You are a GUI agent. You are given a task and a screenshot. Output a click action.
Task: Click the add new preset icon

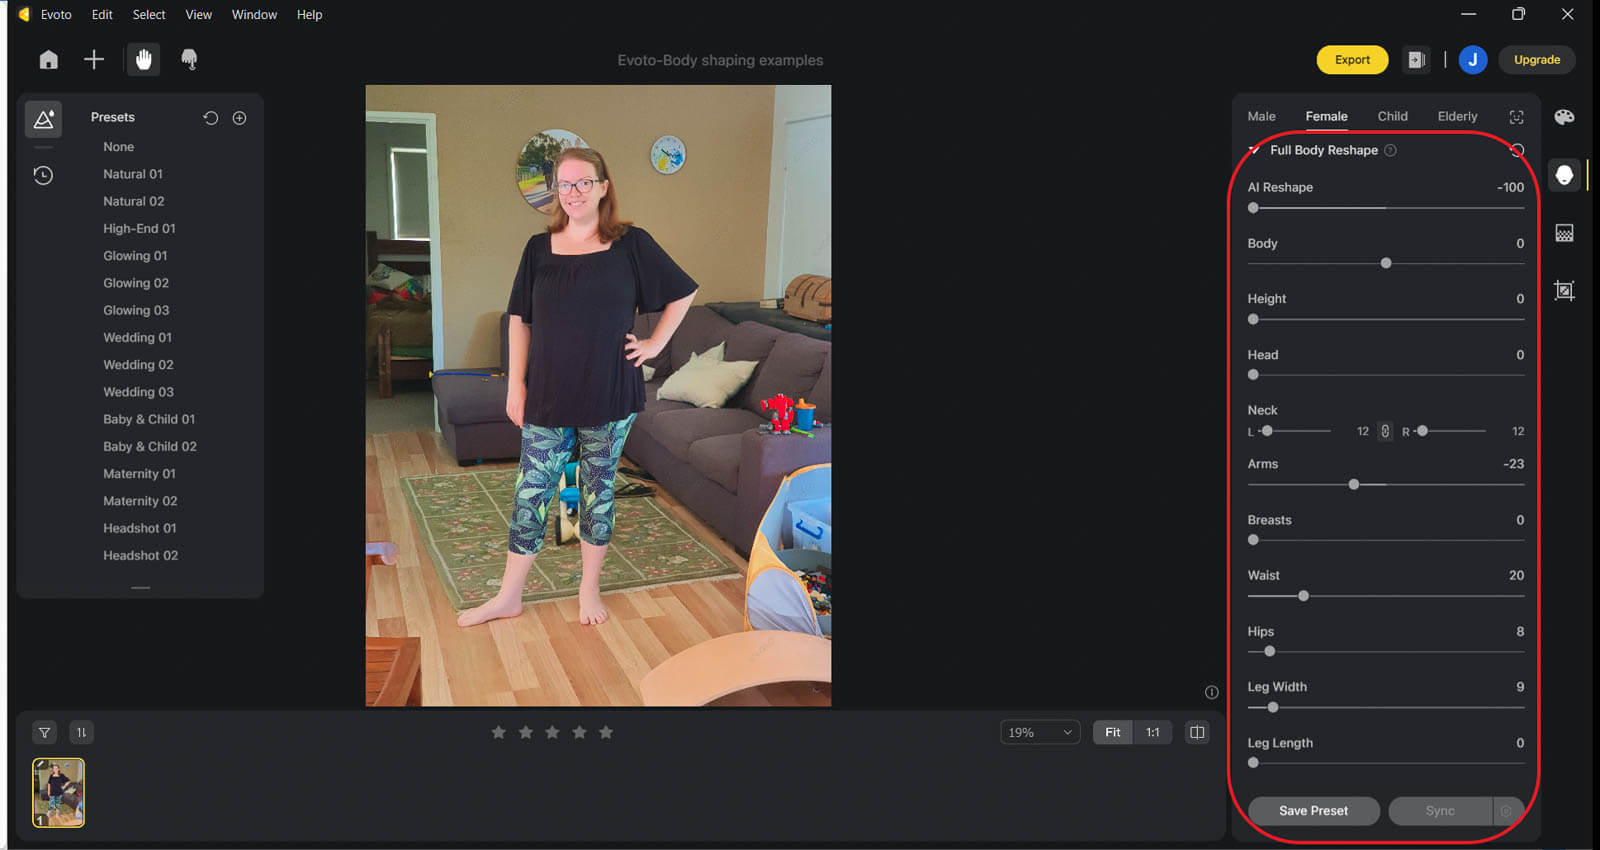[240, 118]
